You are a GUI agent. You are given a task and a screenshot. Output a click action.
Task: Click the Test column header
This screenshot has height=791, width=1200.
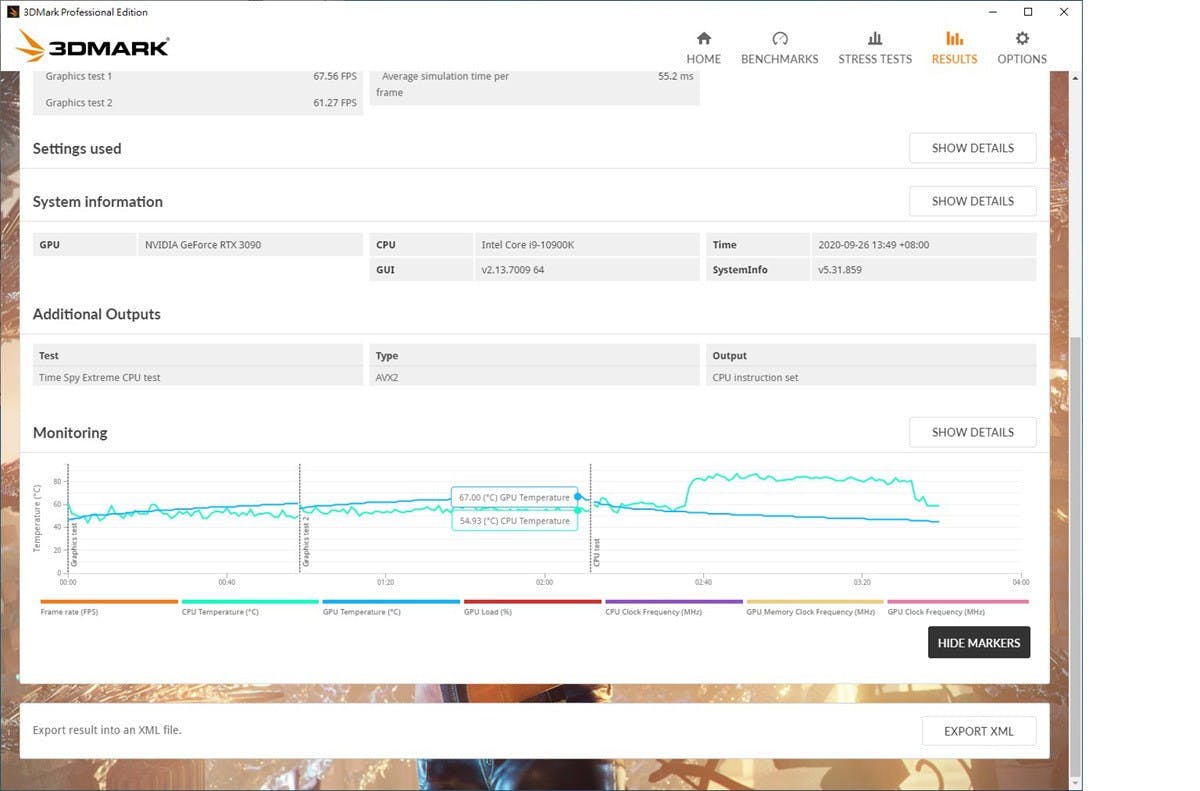coord(198,355)
